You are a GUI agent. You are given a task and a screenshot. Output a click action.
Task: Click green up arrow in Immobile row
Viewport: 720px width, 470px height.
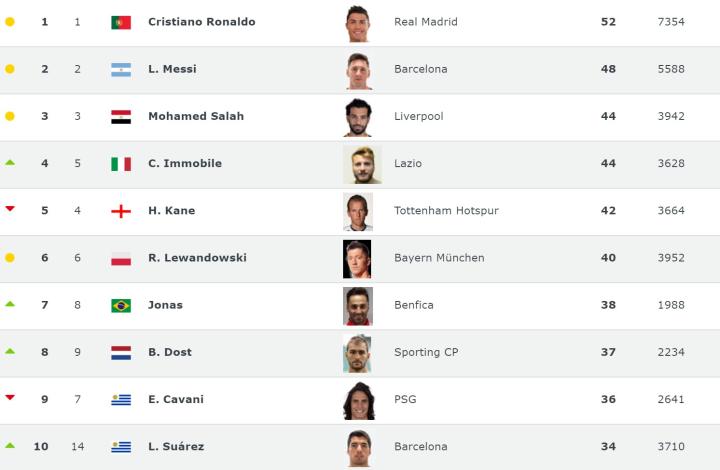pyautogui.click(x=10, y=162)
